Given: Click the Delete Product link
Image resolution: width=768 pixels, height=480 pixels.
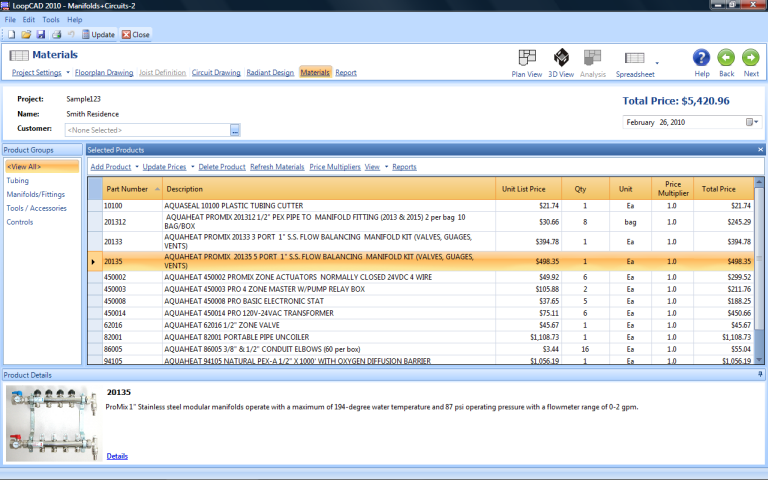Looking at the screenshot, I should click(222, 167).
